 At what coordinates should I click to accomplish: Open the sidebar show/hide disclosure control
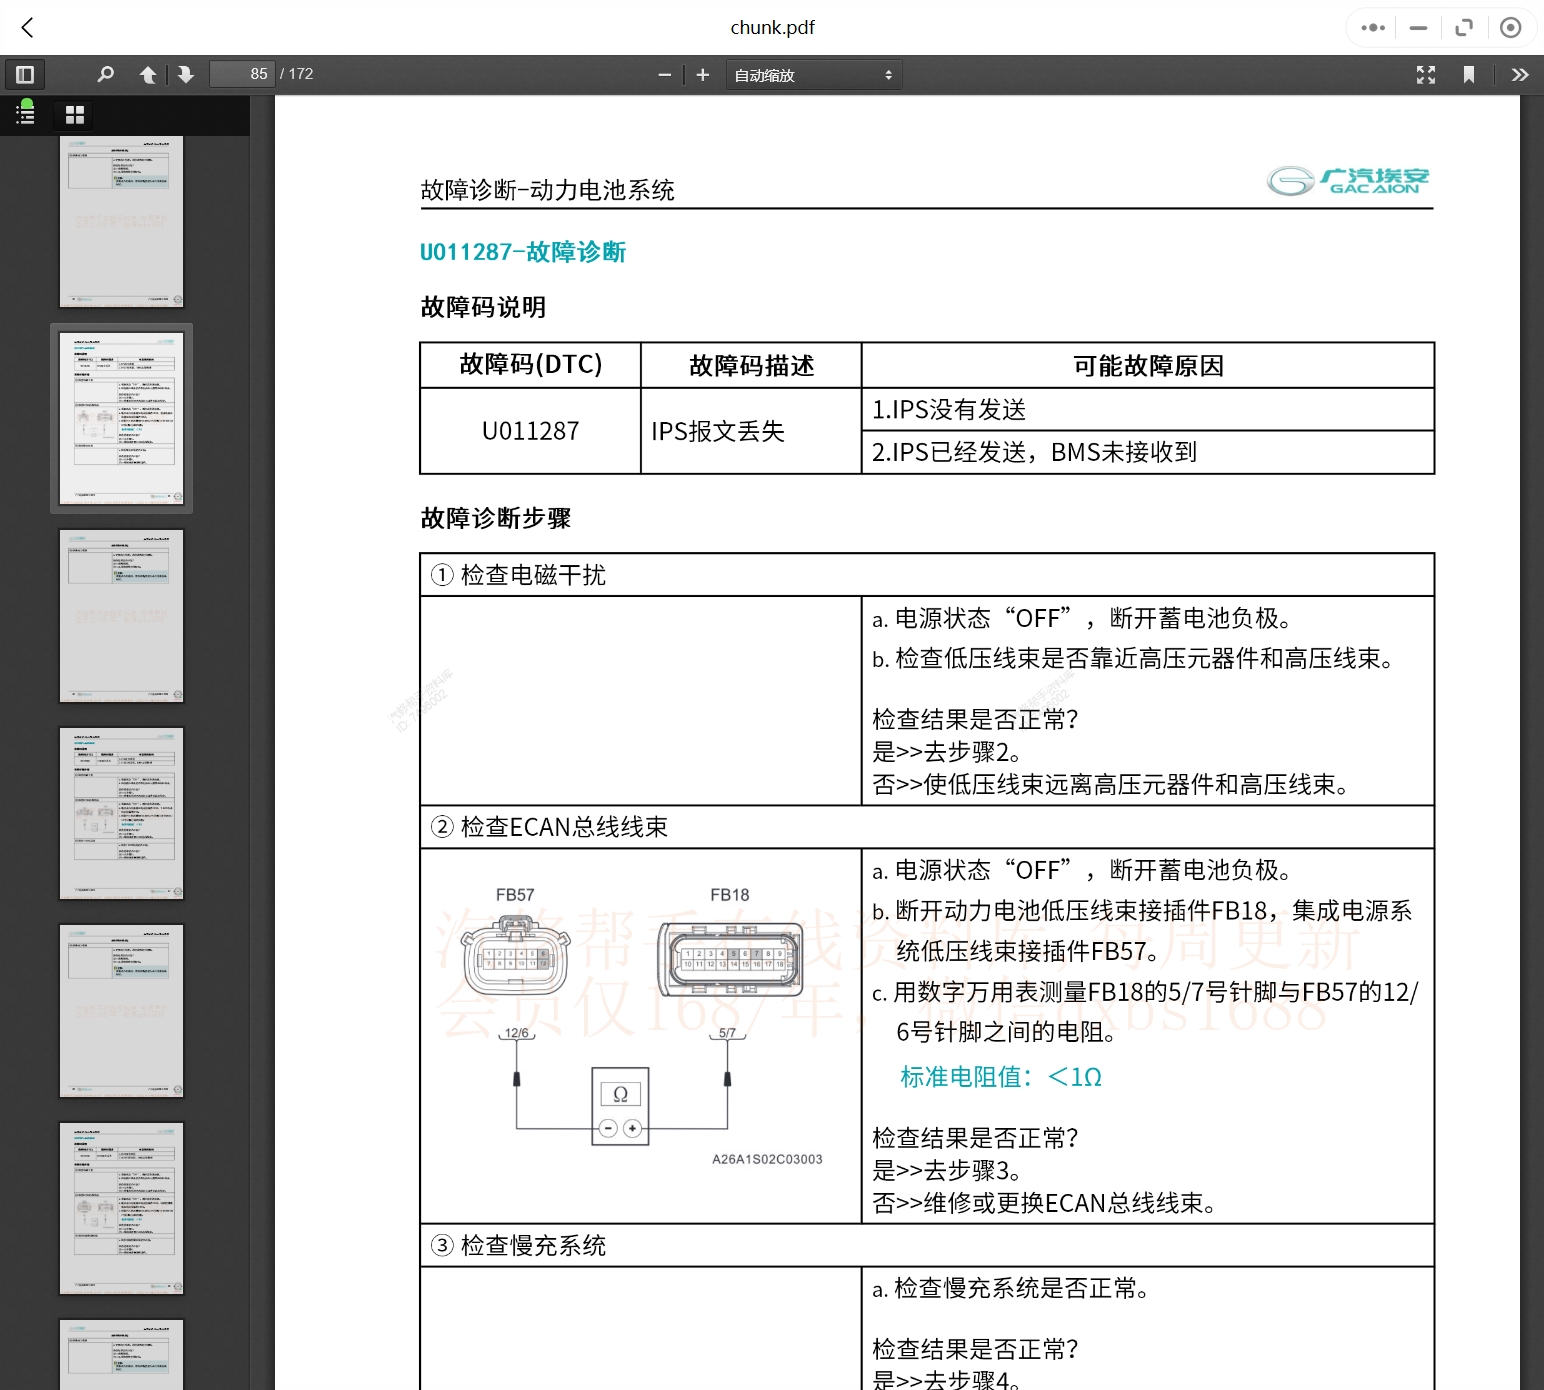pos(24,74)
